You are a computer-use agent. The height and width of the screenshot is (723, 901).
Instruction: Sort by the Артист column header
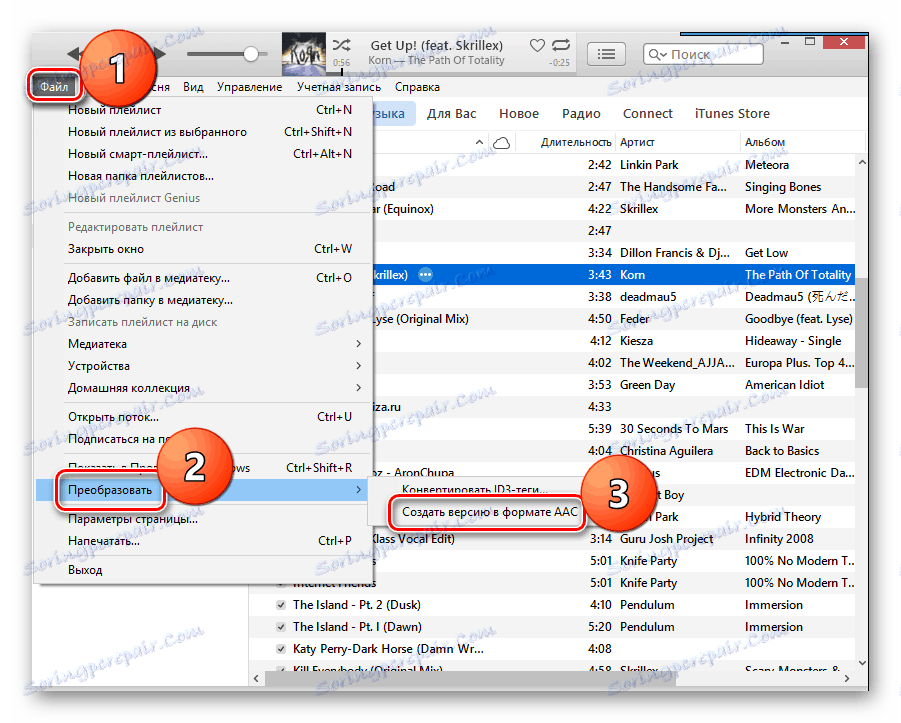pyautogui.click(x=637, y=143)
